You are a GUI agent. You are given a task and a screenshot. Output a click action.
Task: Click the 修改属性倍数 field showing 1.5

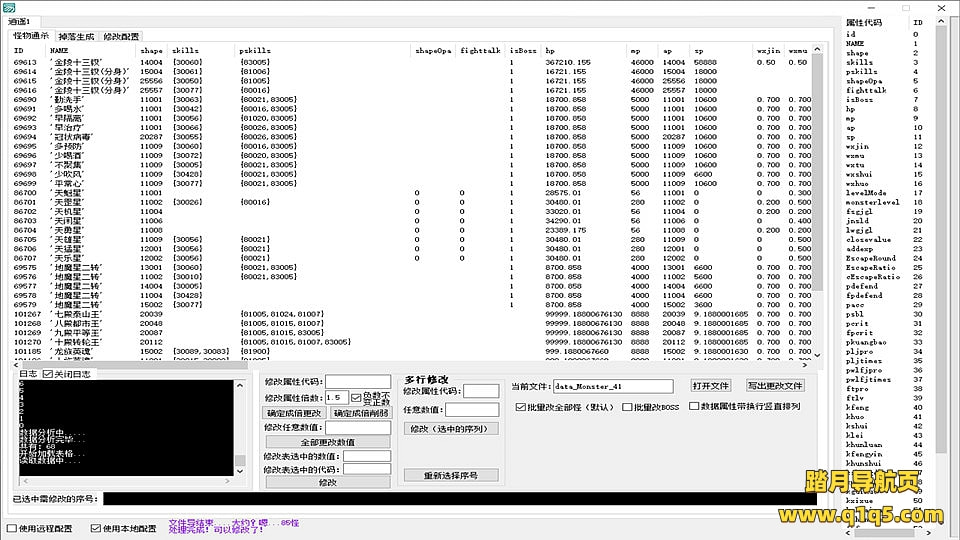(x=337, y=397)
